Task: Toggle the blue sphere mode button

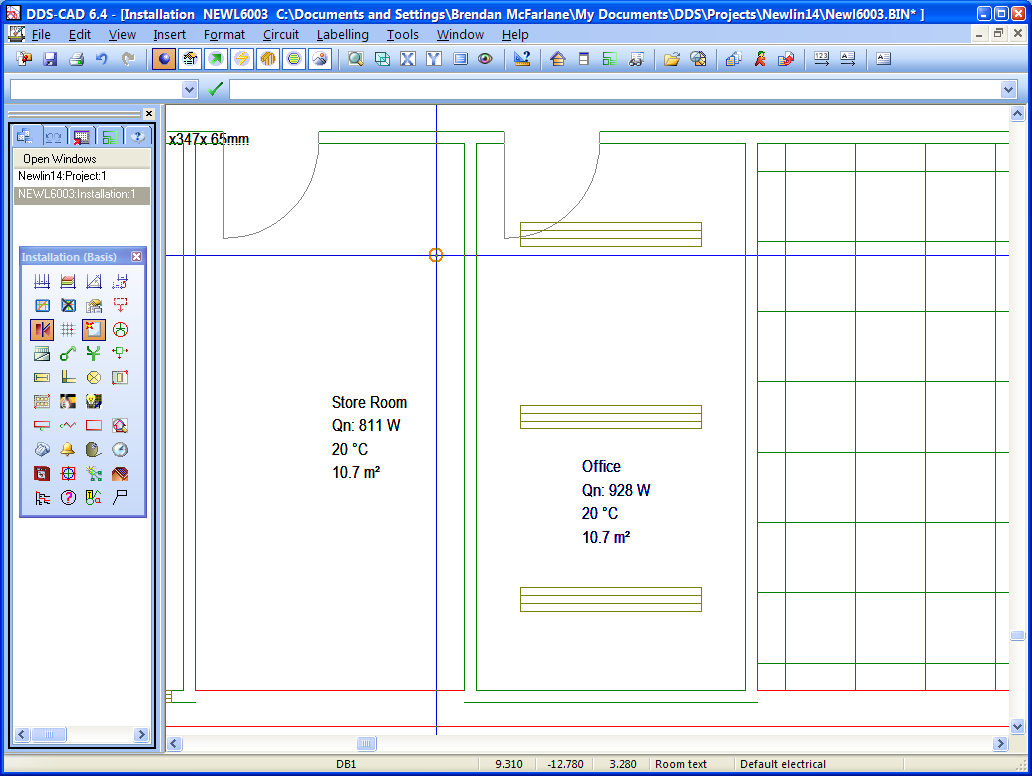Action: click(x=164, y=59)
